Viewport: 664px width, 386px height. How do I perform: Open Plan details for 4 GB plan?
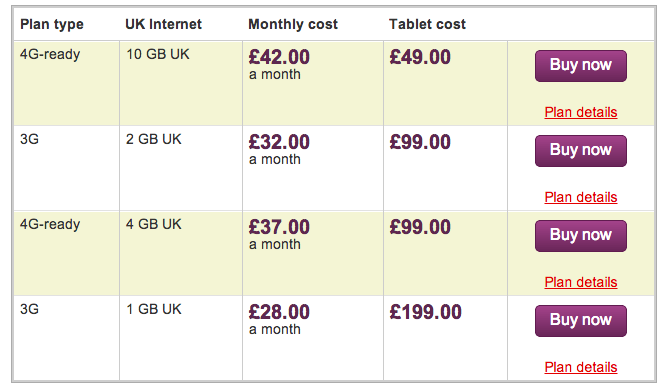(581, 282)
